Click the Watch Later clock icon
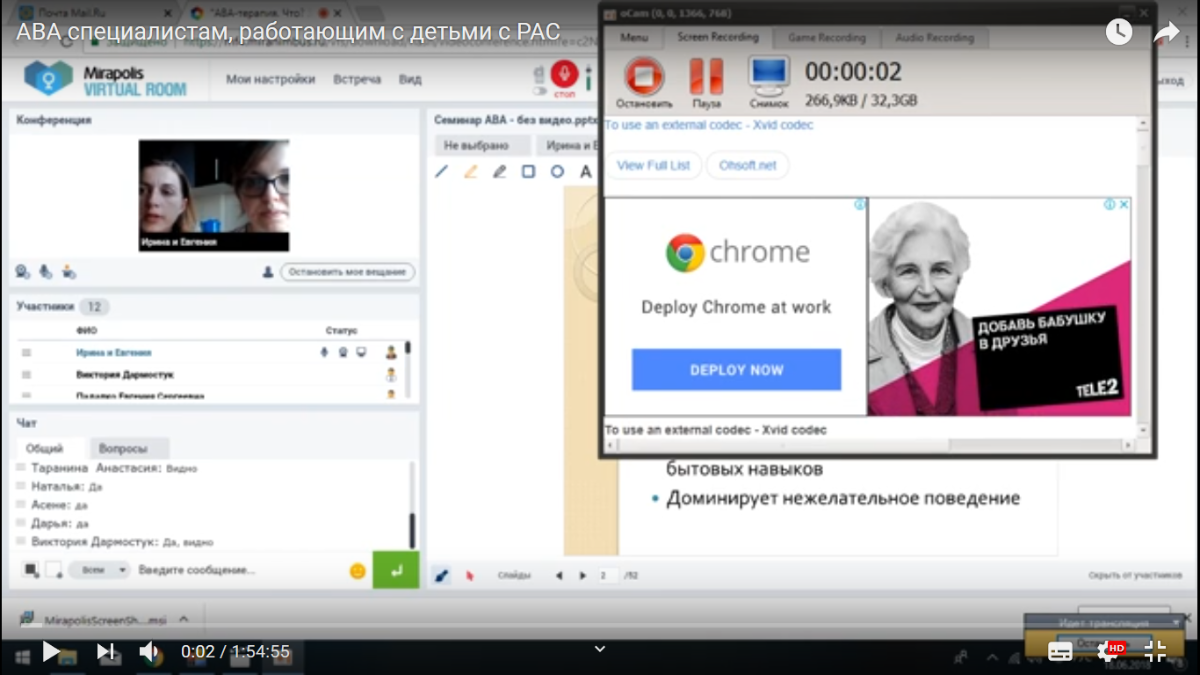1200x675 pixels. (x=1119, y=32)
